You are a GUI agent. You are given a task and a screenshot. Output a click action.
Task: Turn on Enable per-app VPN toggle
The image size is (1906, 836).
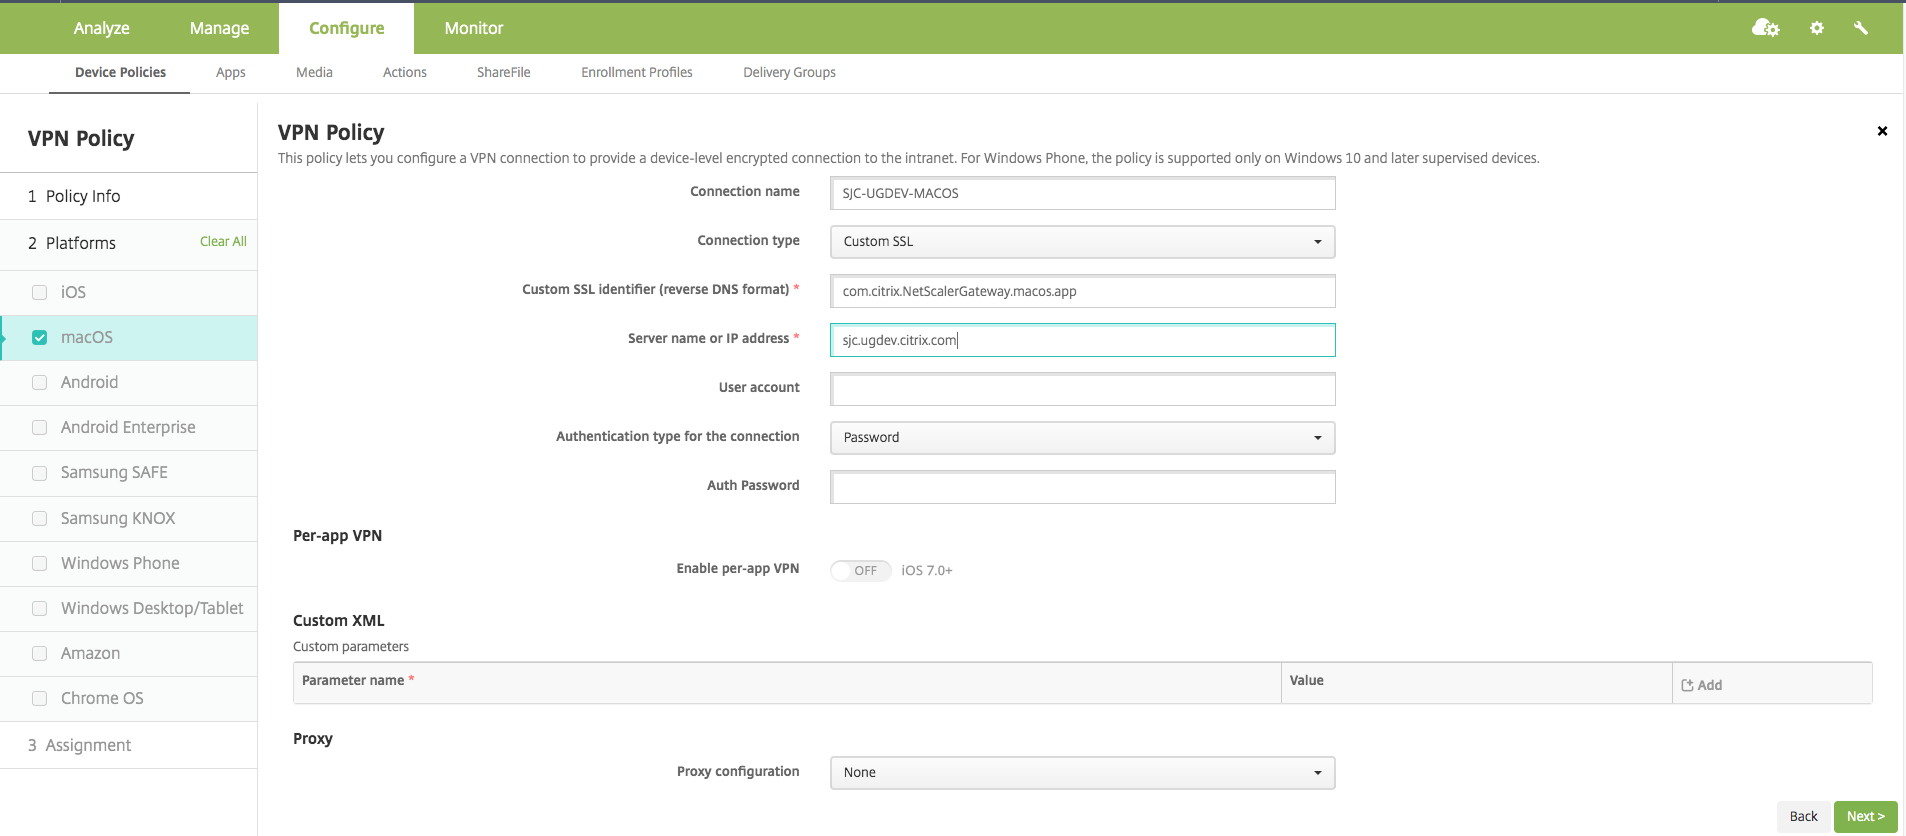point(860,570)
